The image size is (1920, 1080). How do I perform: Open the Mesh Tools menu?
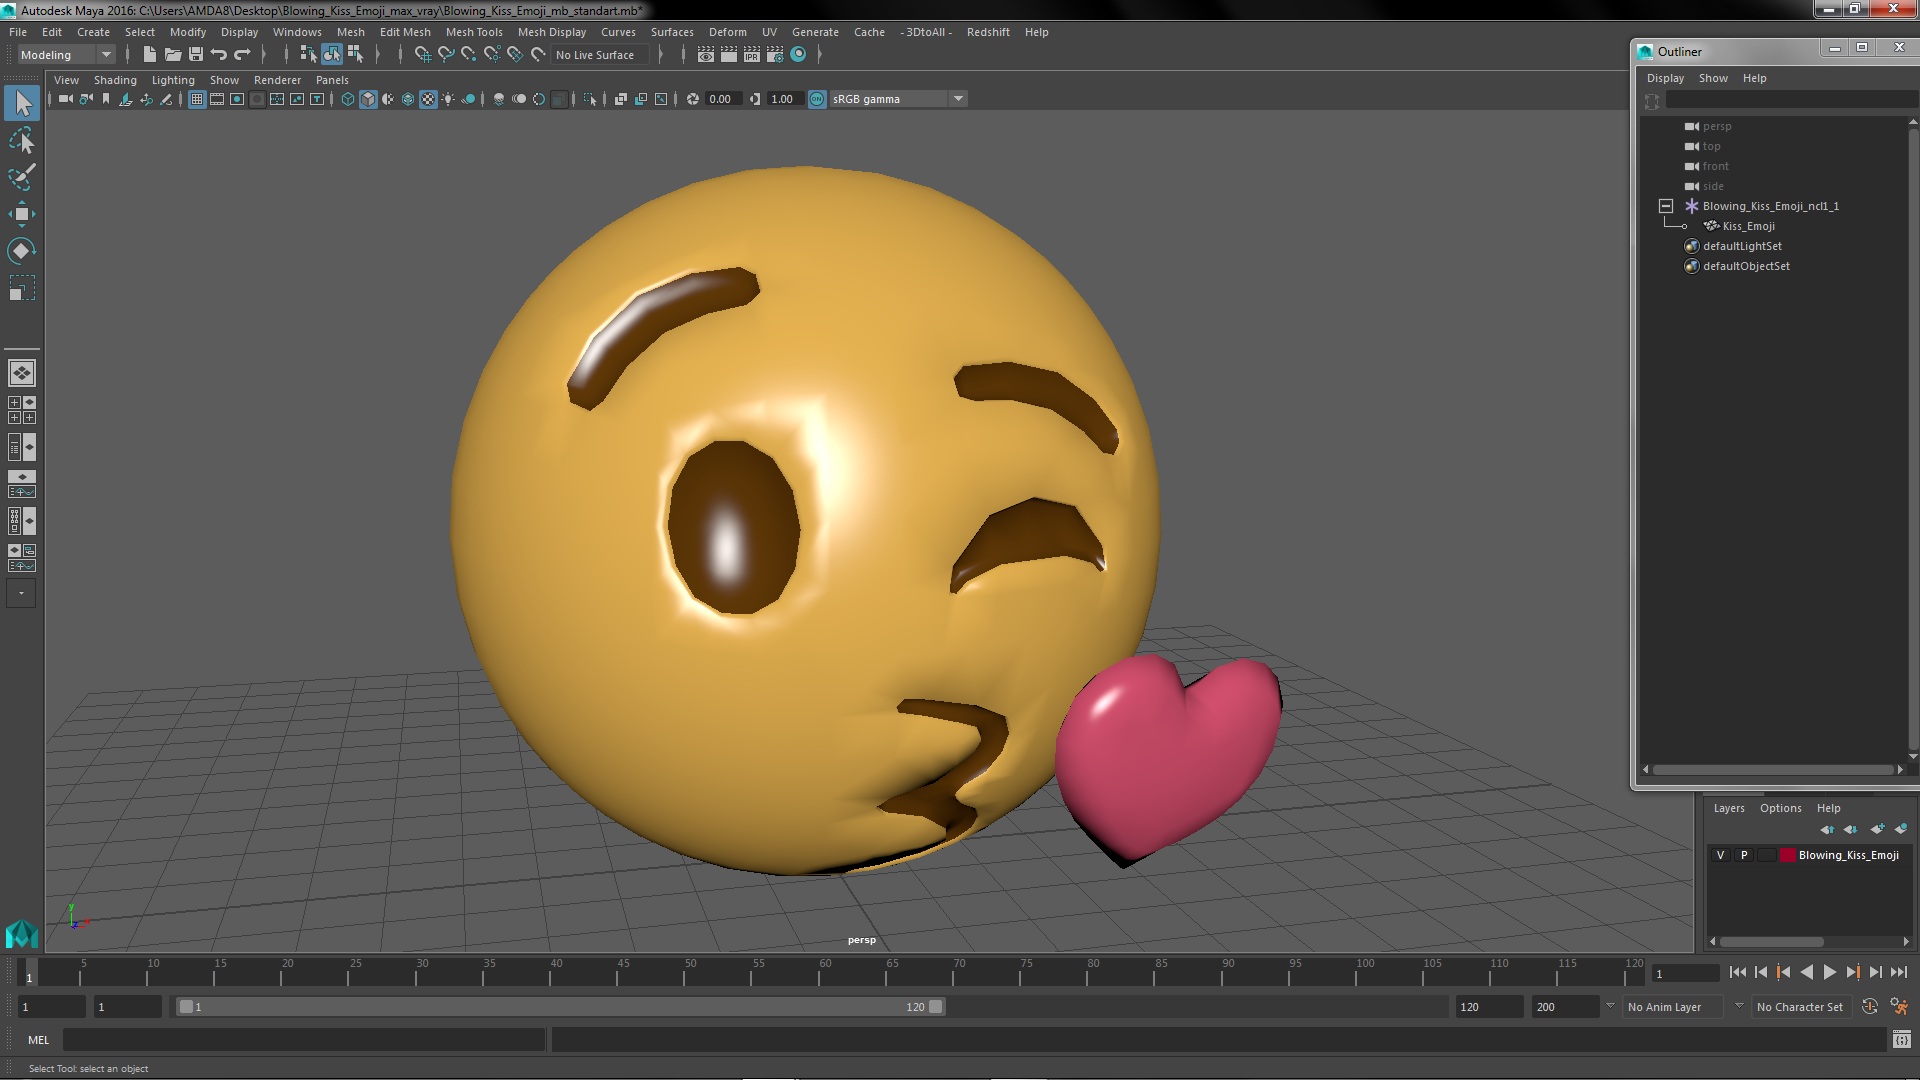[474, 32]
